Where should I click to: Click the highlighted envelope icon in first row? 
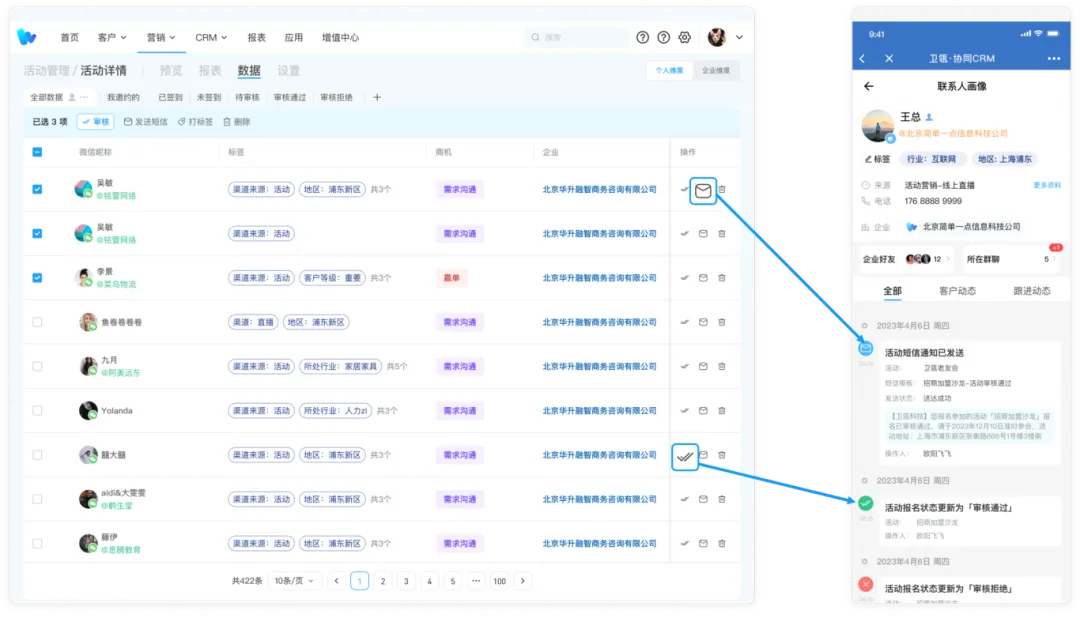(703, 190)
